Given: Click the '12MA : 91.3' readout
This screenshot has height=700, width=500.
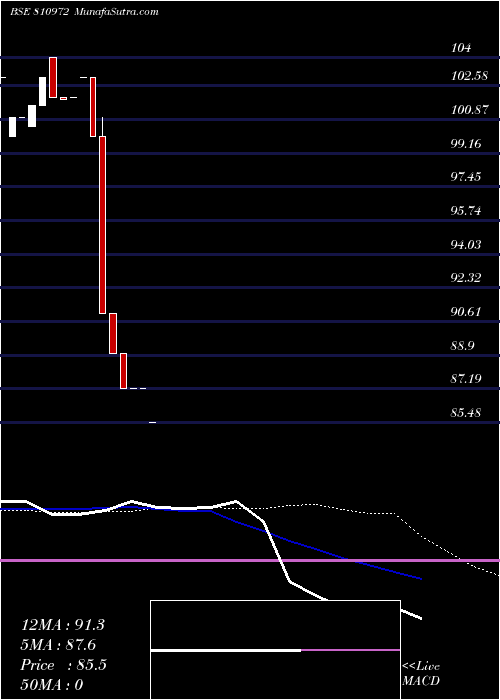Looking at the screenshot, I should [62, 625].
